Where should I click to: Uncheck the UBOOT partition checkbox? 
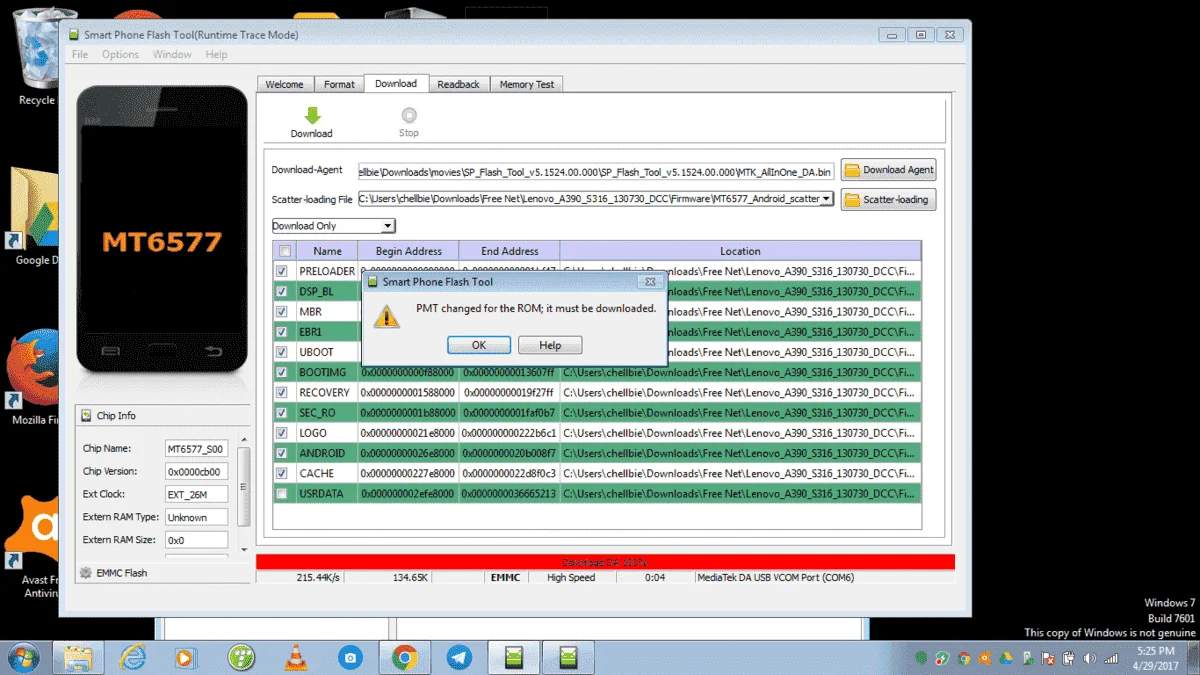click(282, 352)
